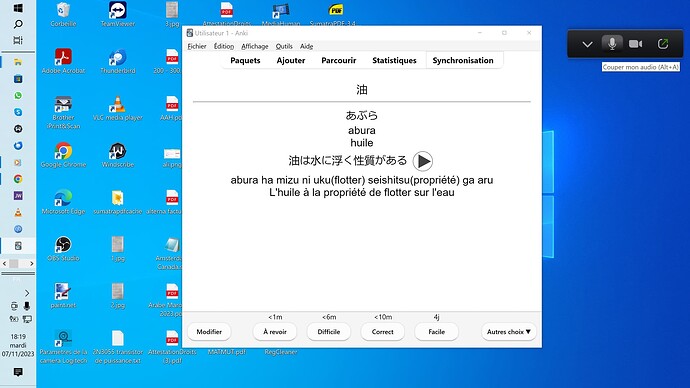Viewport: 690px width, 388px height.
Task: Select the VLC media player desktop icon
Action: point(117,109)
